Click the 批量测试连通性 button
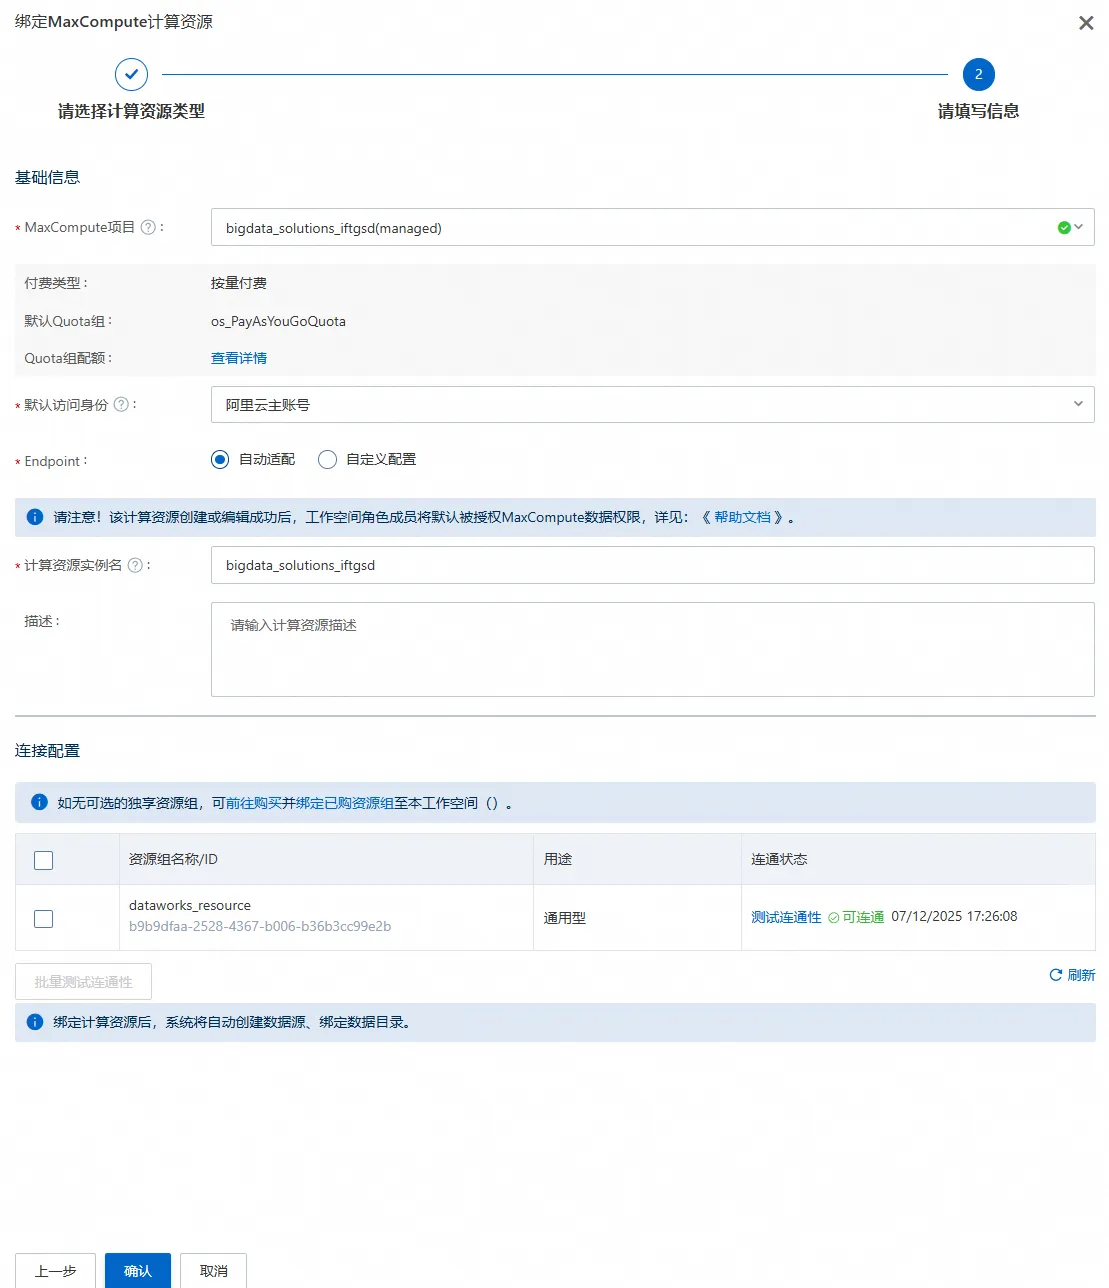The width and height of the screenshot is (1109, 1288). tap(83, 982)
